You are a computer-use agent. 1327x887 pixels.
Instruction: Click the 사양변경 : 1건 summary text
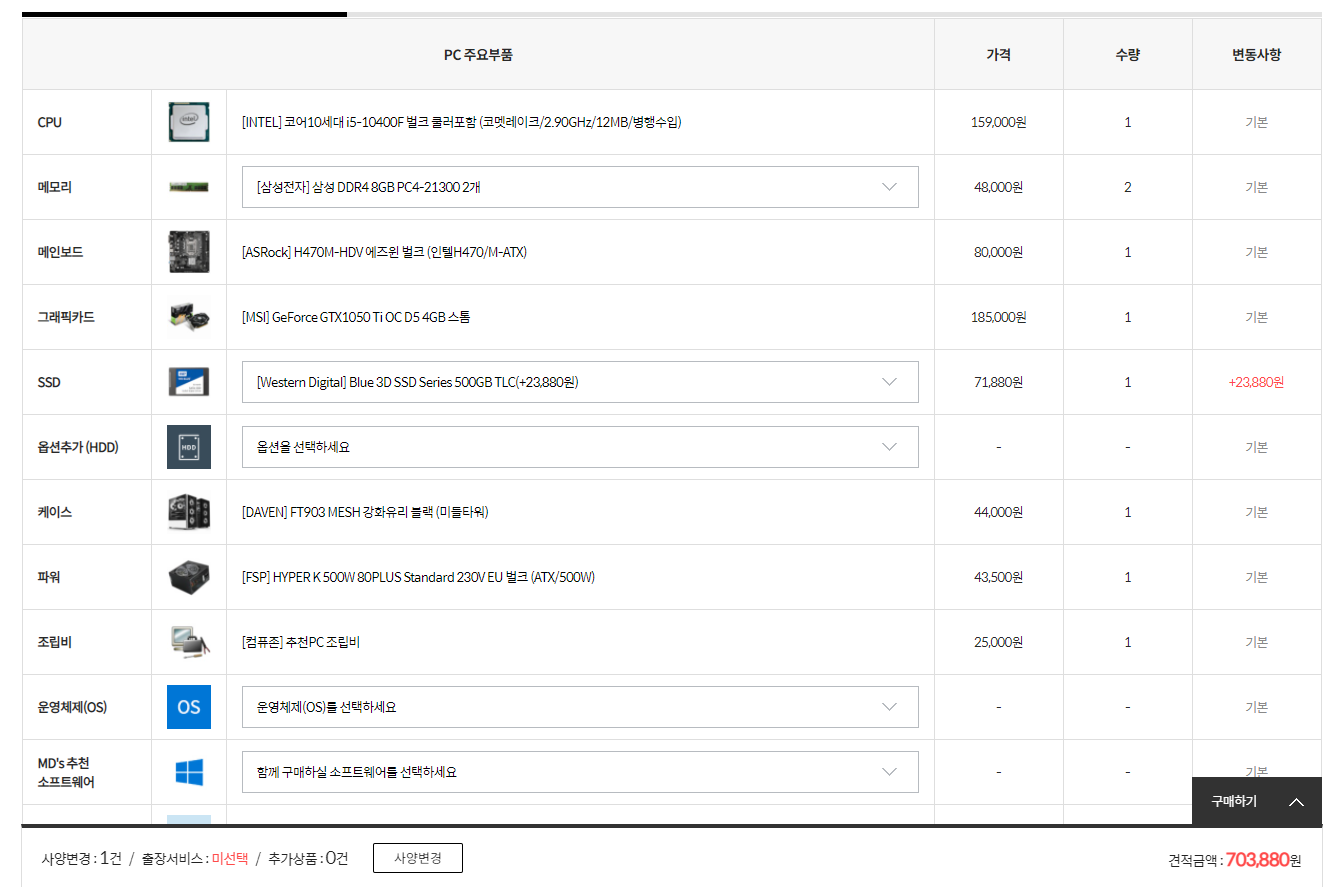click(81, 859)
